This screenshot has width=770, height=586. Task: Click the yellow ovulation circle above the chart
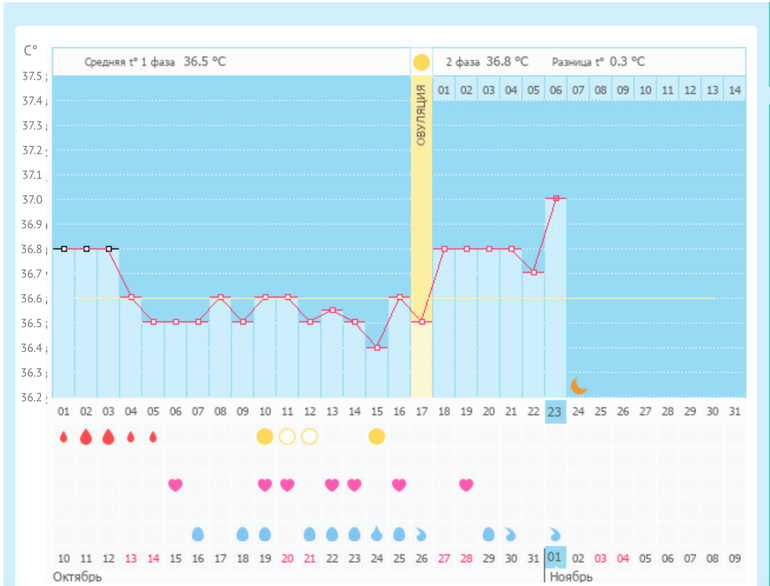(x=421, y=62)
